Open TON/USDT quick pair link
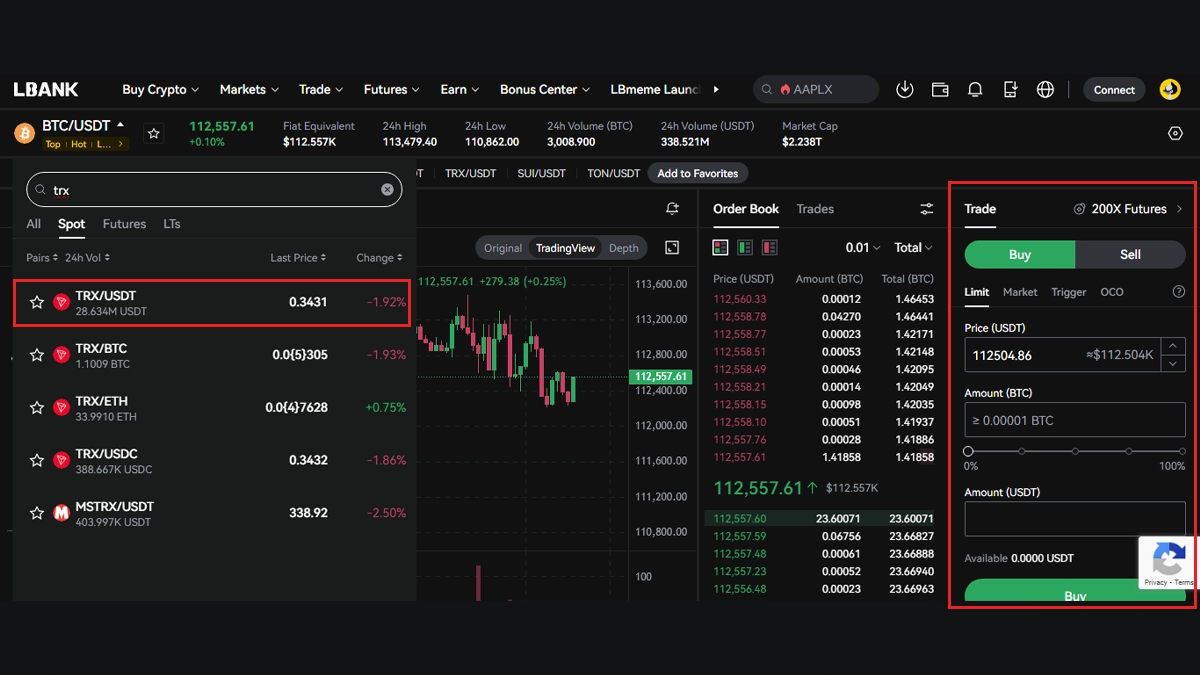 pyautogui.click(x=613, y=173)
